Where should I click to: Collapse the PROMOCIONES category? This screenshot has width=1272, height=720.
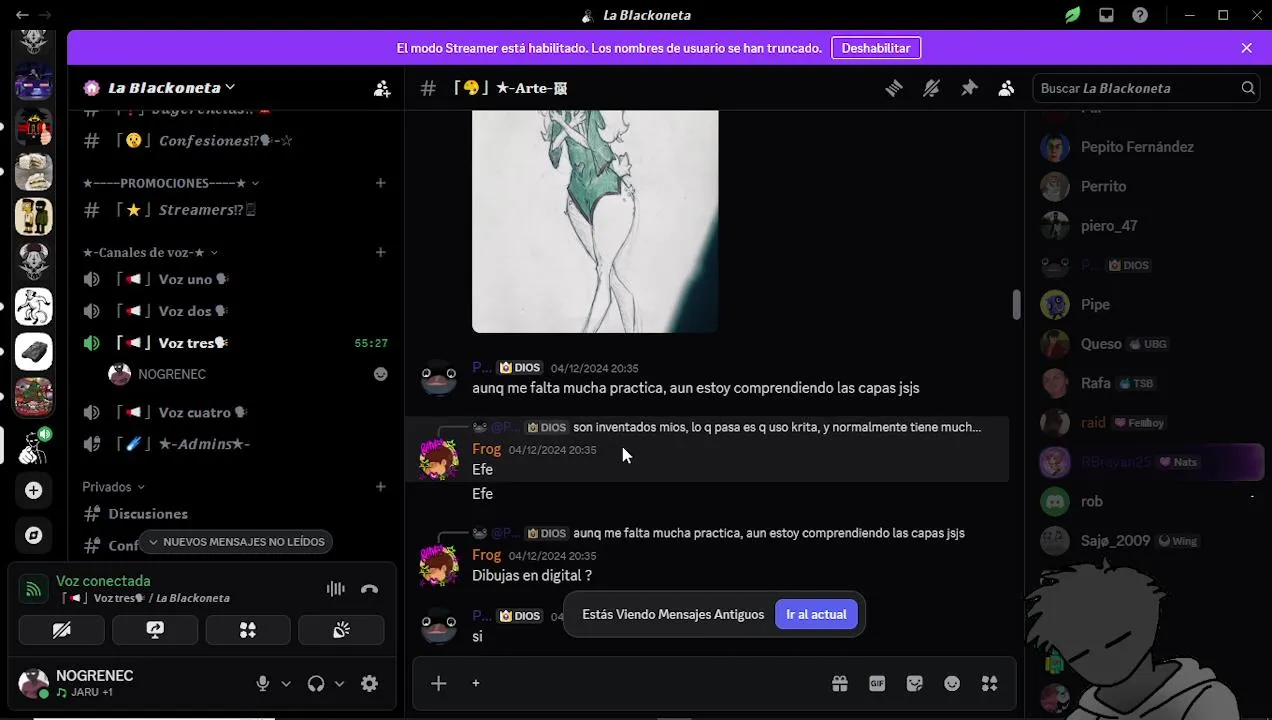pyautogui.click(x=171, y=183)
